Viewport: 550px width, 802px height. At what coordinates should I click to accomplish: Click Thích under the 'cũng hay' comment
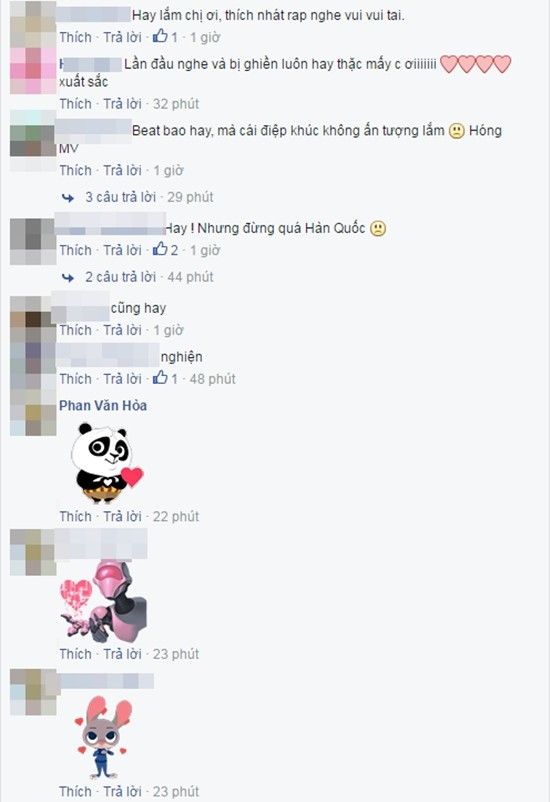pos(75,330)
